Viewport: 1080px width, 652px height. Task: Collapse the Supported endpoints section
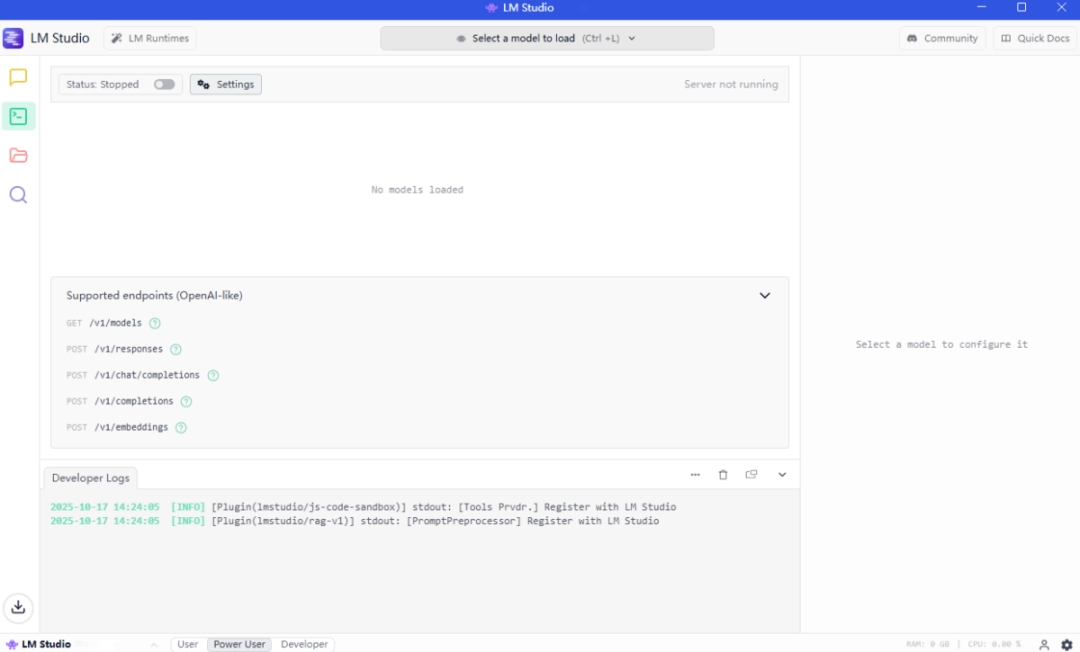click(x=765, y=295)
